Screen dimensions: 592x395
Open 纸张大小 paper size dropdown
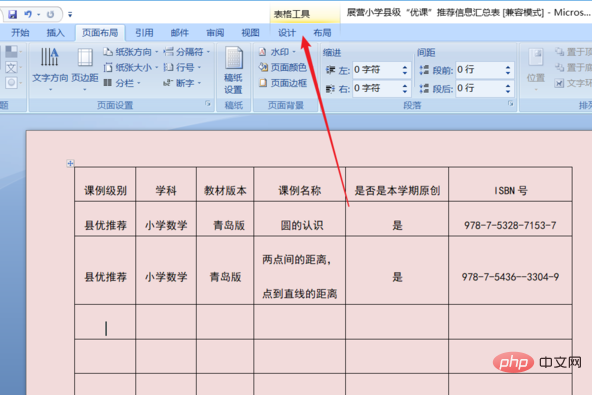point(131,68)
